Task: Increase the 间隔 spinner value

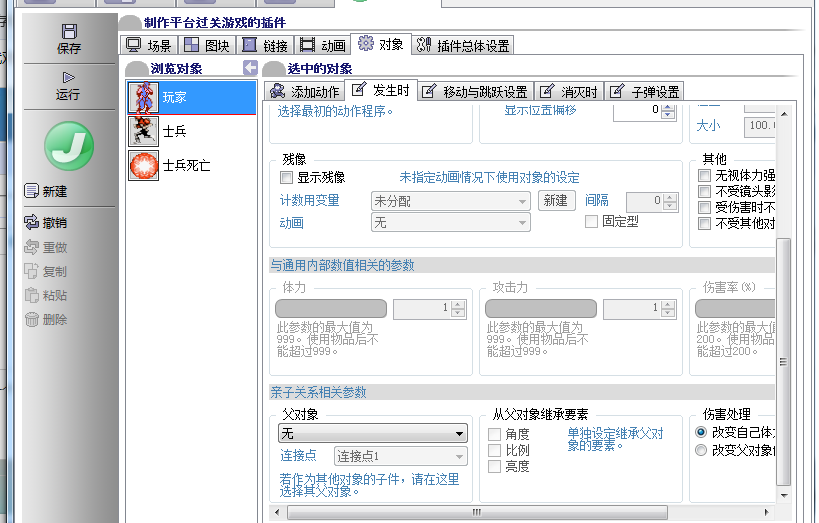Action: (670, 196)
